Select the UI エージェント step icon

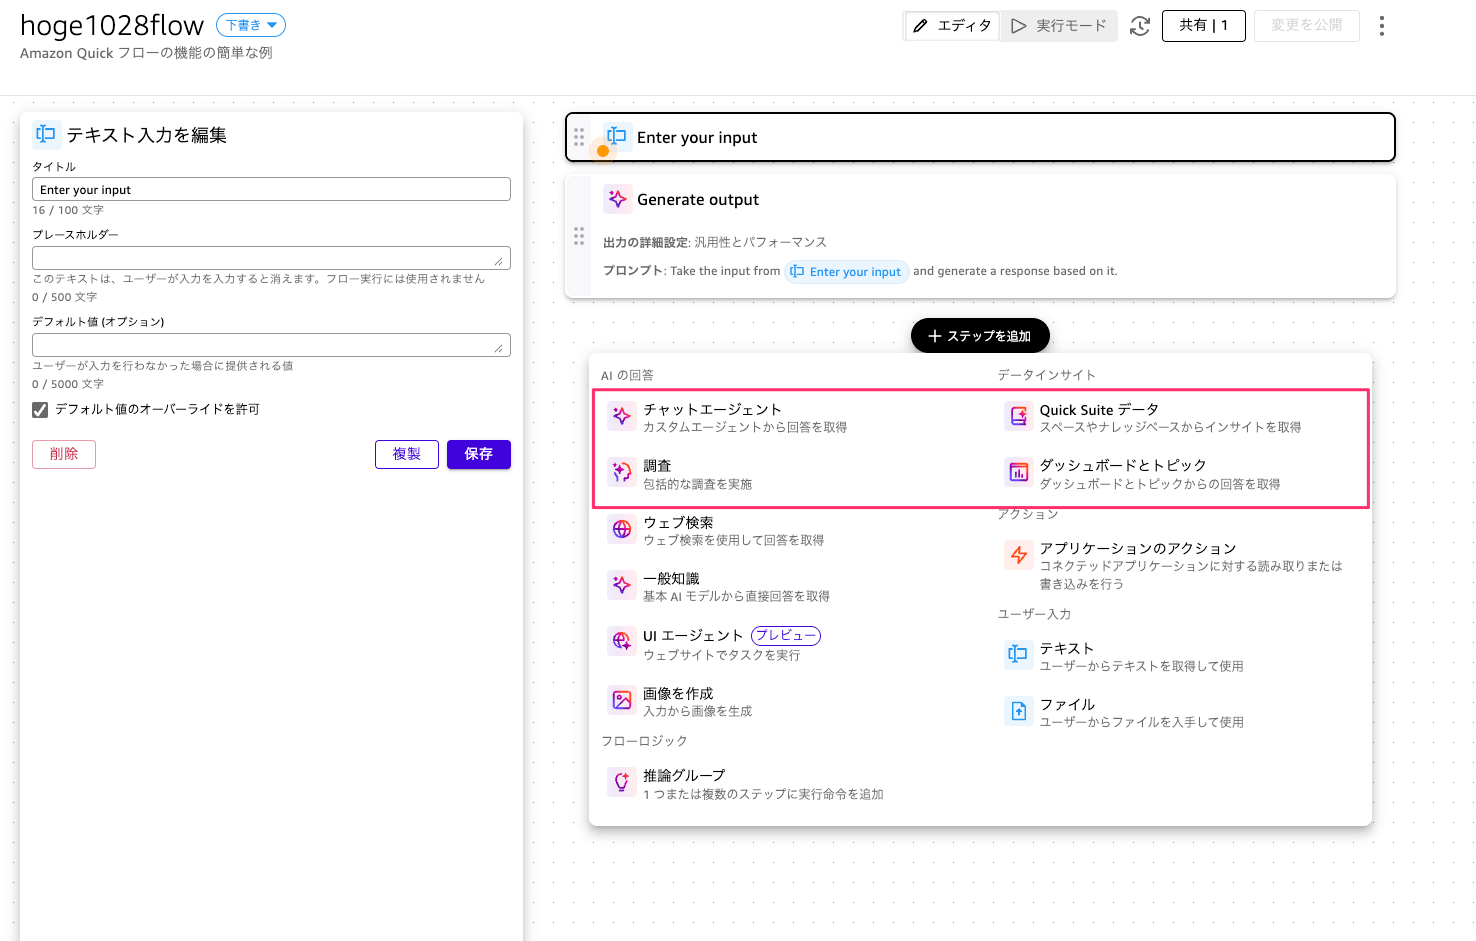pyautogui.click(x=621, y=641)
